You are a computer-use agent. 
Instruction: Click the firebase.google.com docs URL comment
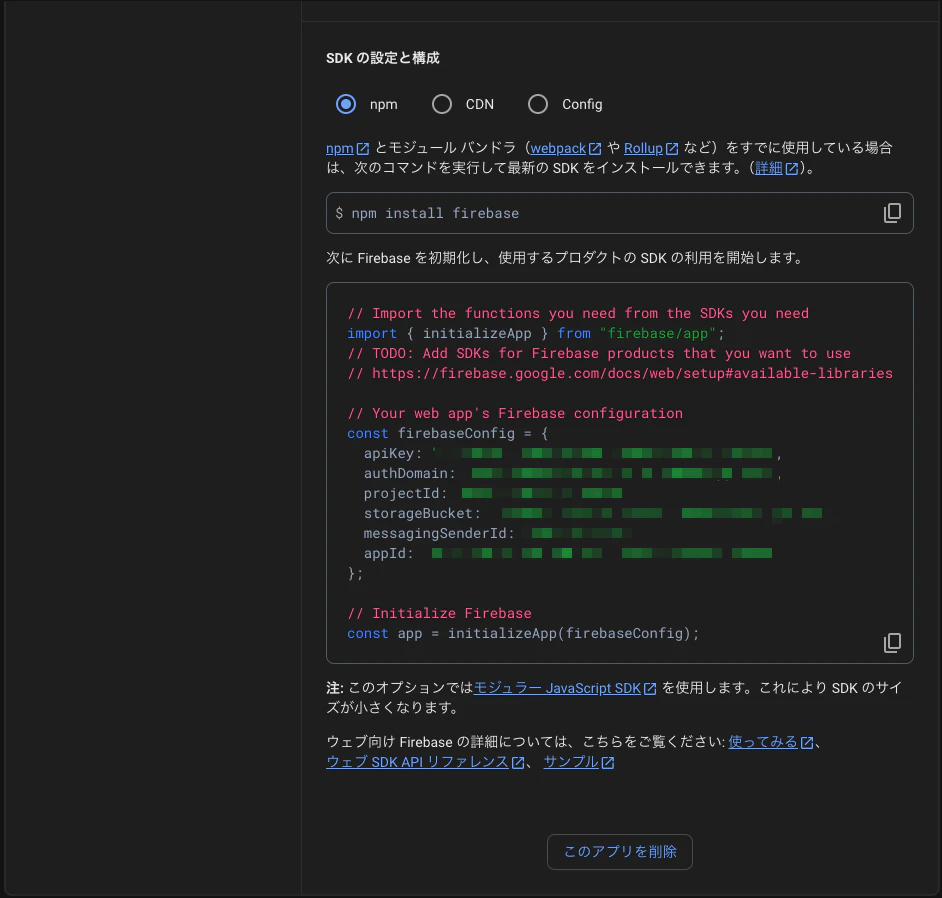[x=620, y=374]
